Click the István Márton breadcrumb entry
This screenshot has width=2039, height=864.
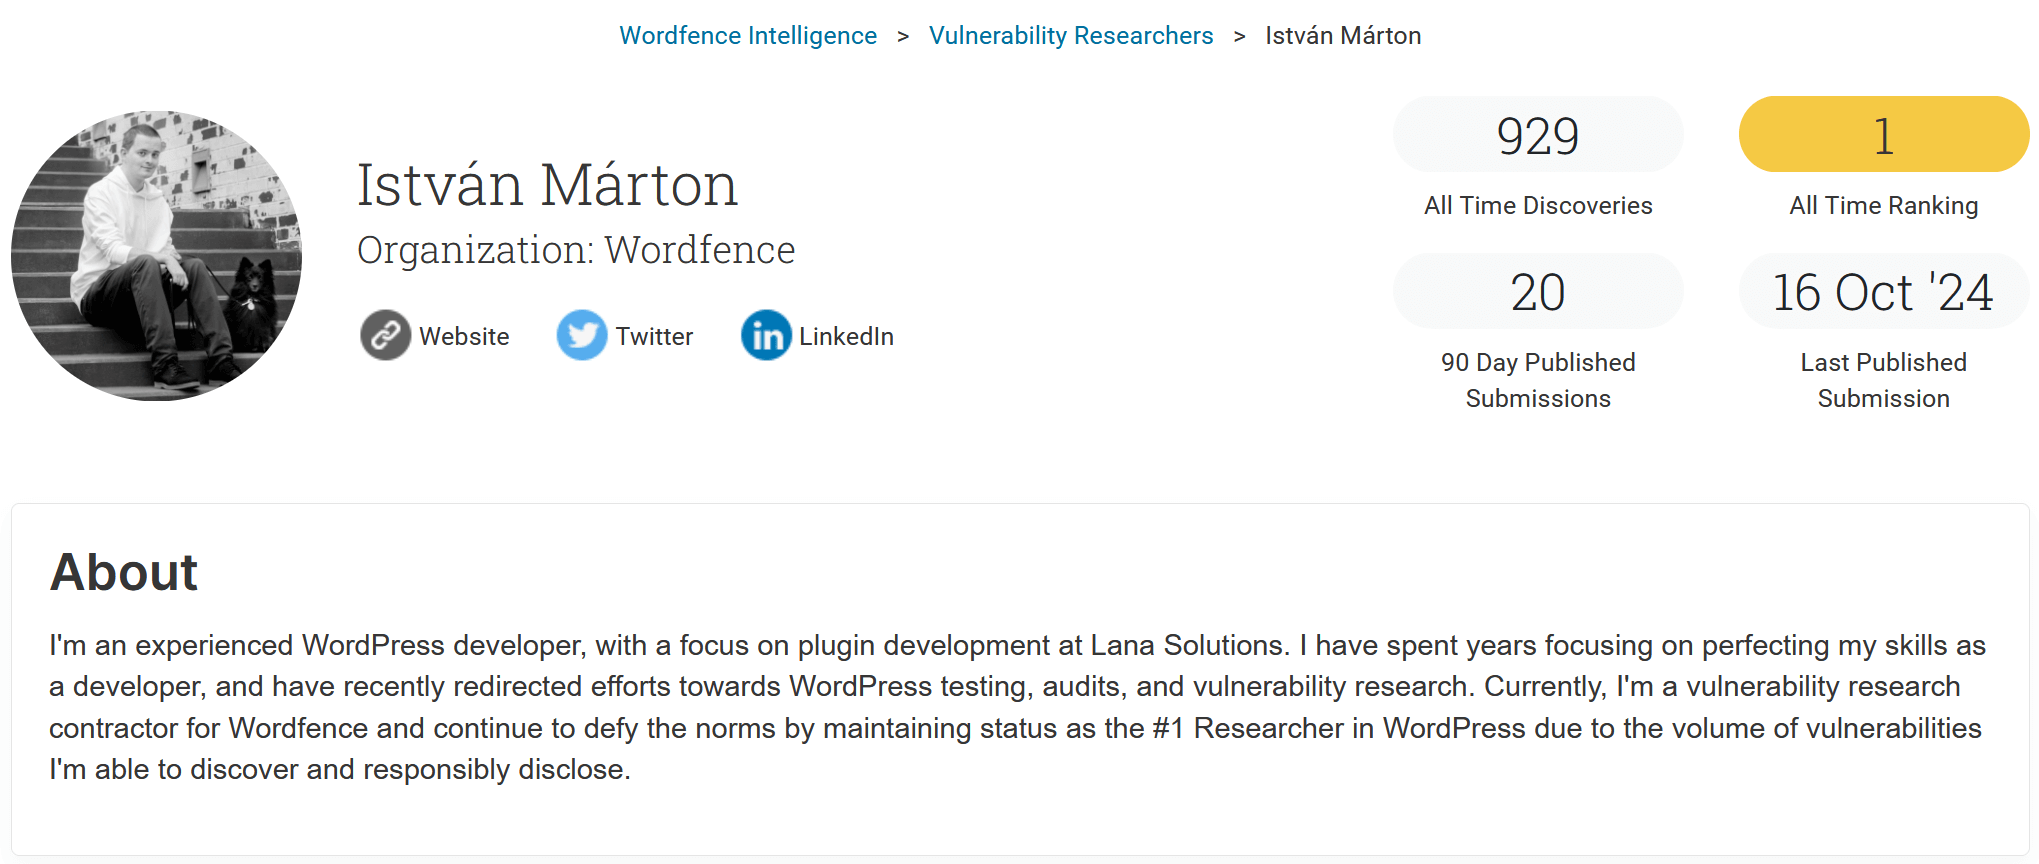coord(1344,35)
